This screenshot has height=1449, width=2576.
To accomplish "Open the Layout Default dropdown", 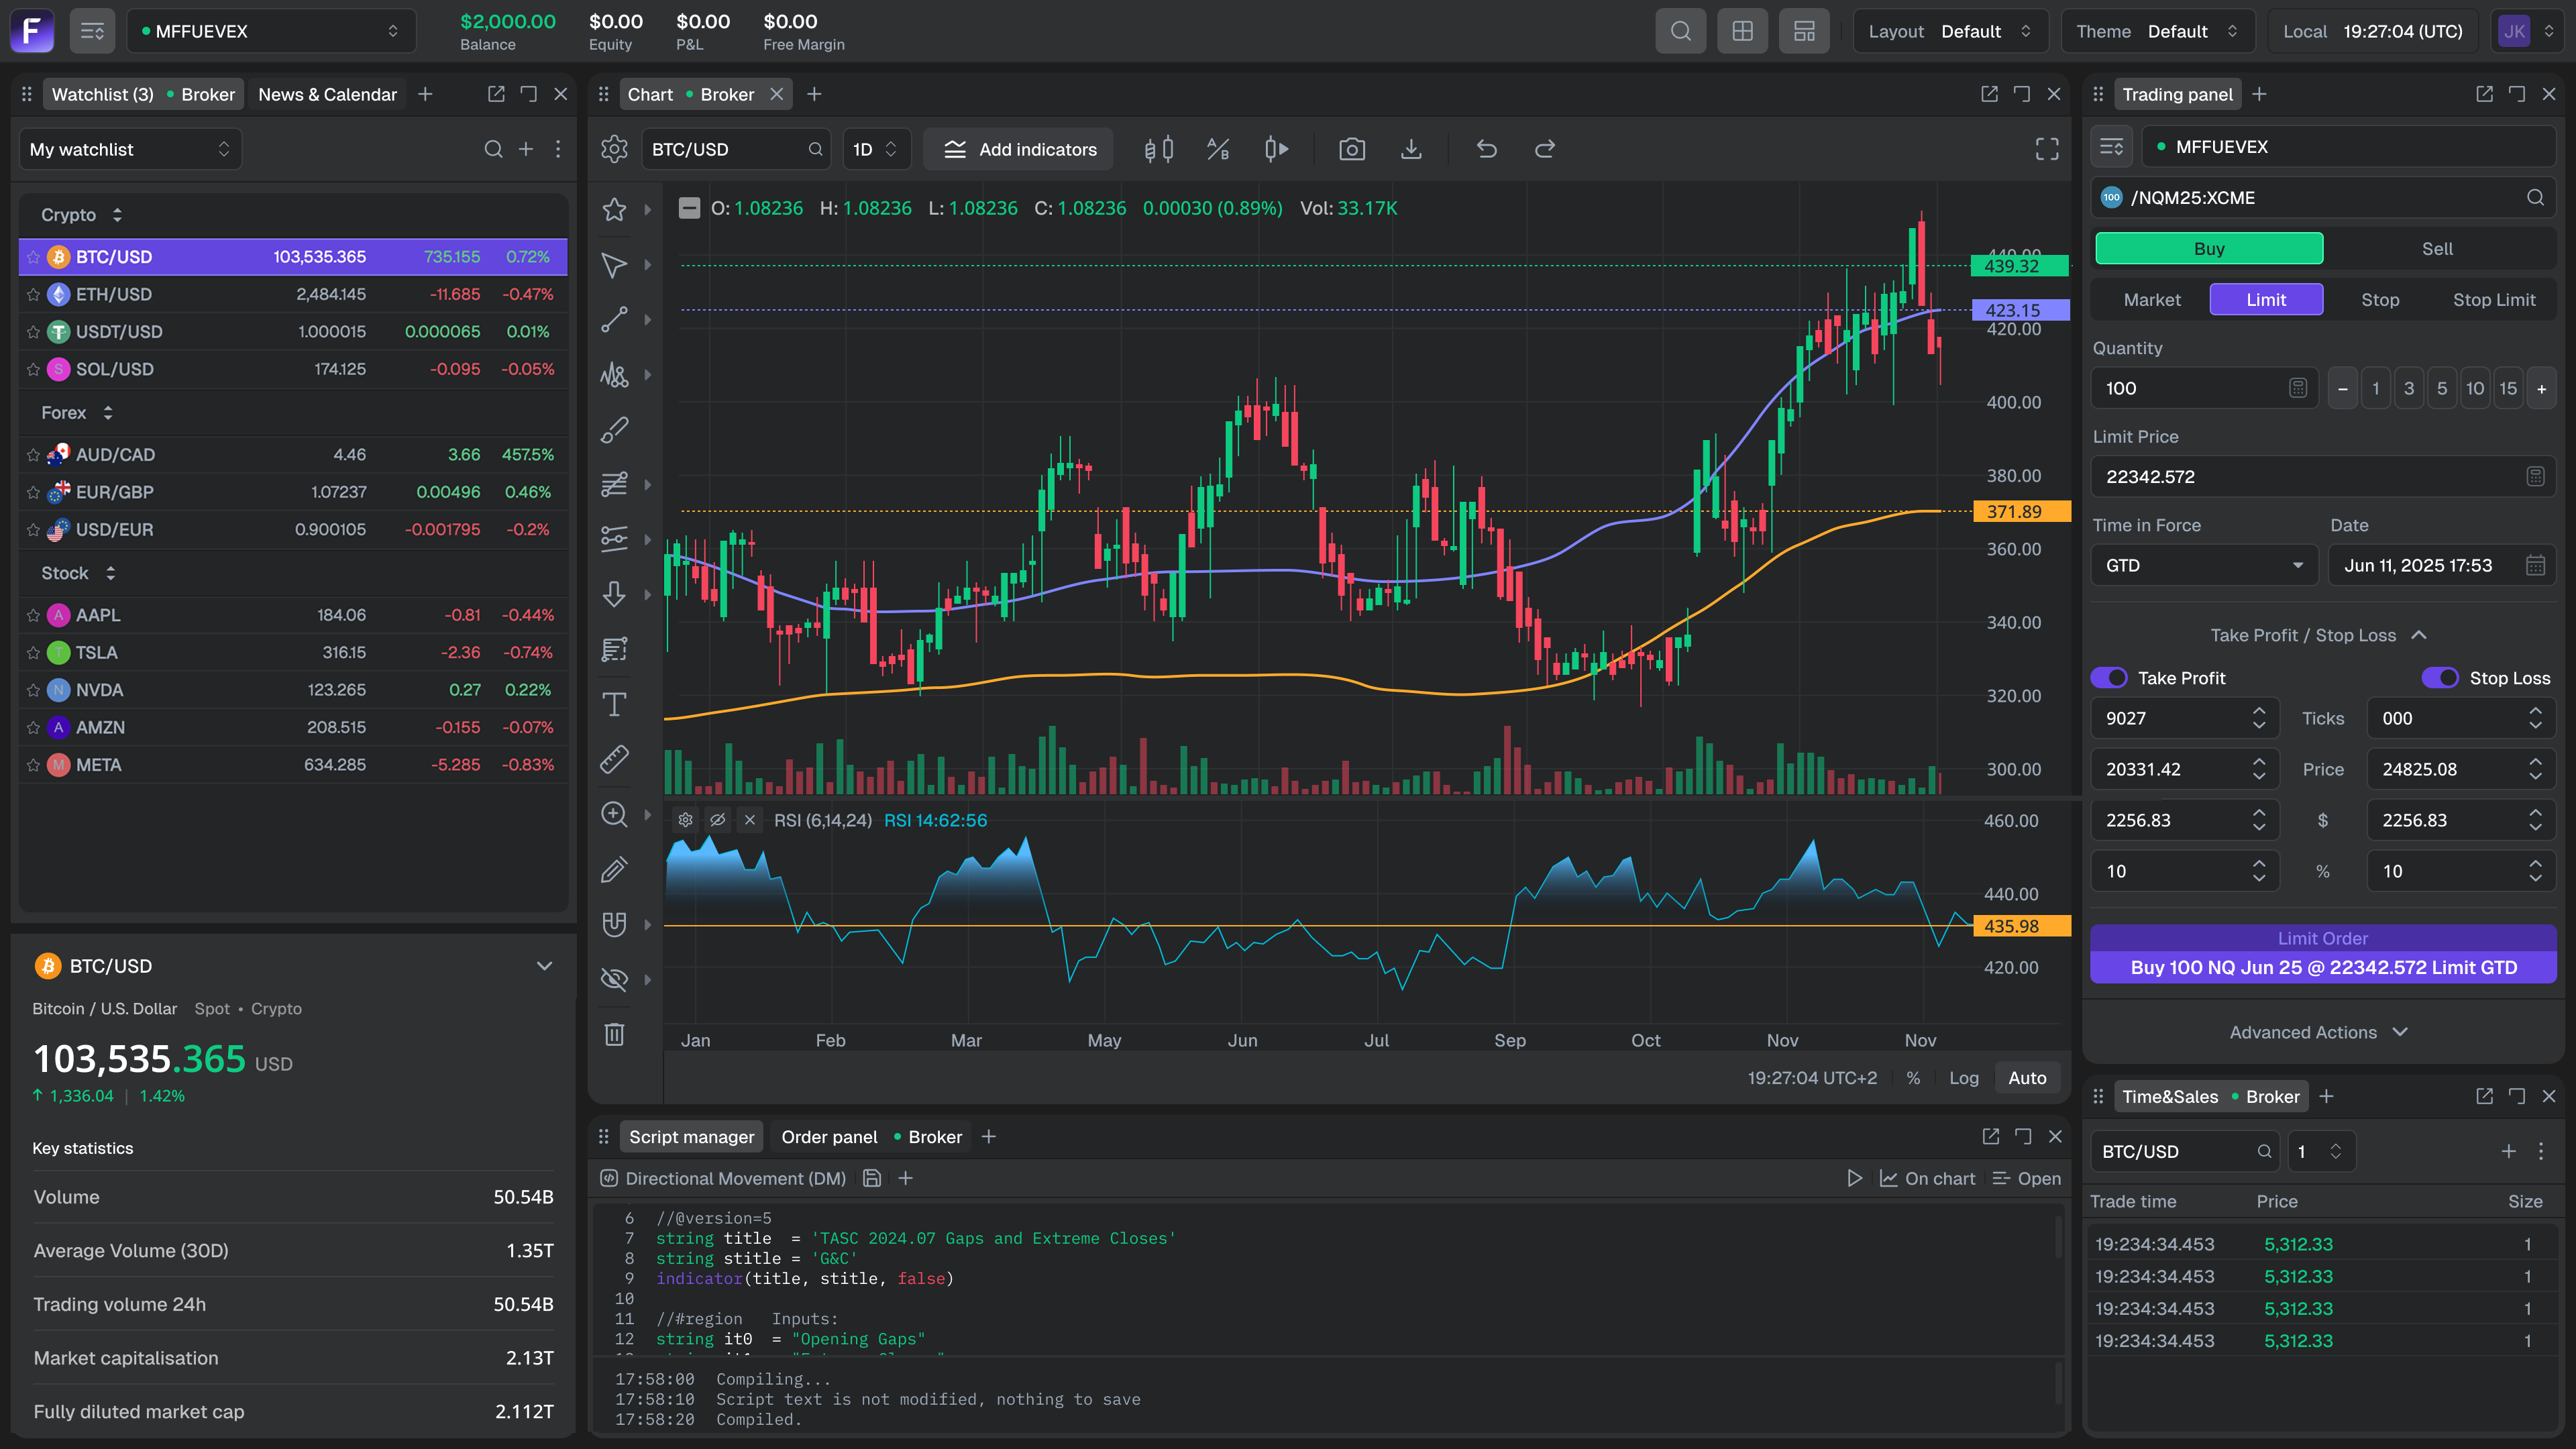I will coord(1950,31).
